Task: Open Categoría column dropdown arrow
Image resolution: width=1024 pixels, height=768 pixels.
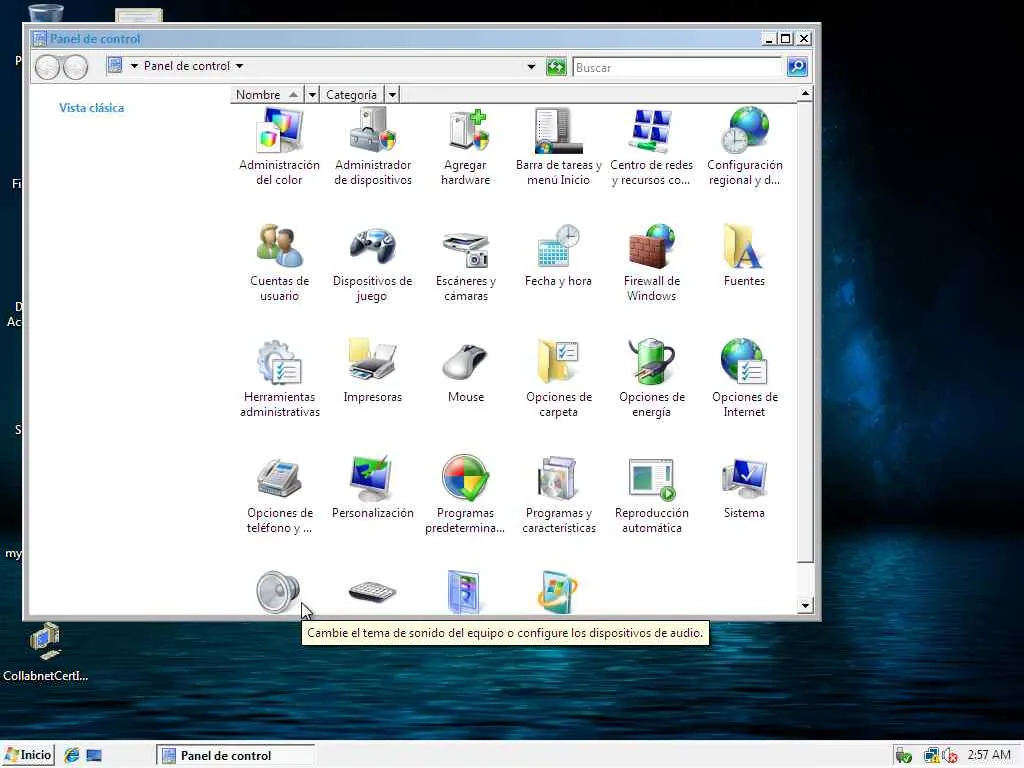Action: coord(392,95)
